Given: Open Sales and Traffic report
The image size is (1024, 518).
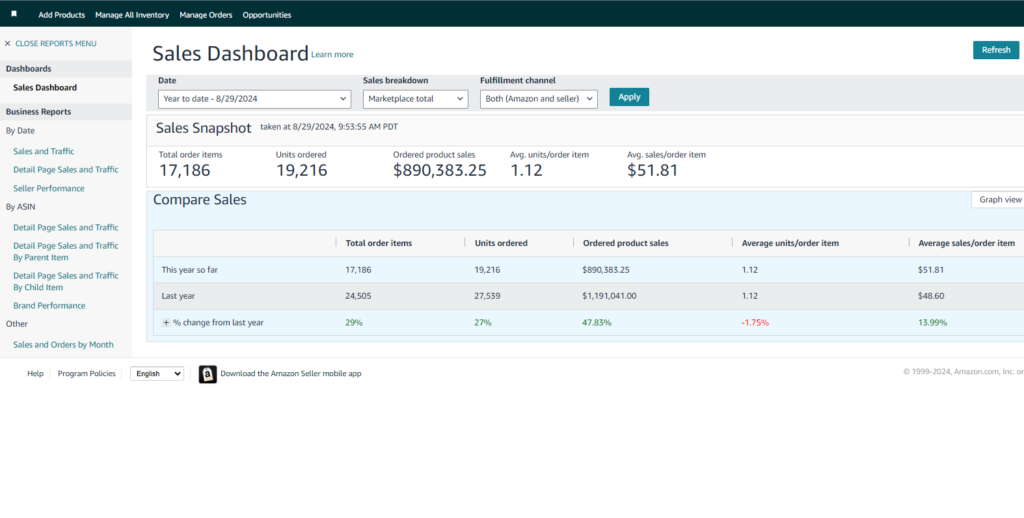Looking at the screenshot, I should (x=44, y=151).
